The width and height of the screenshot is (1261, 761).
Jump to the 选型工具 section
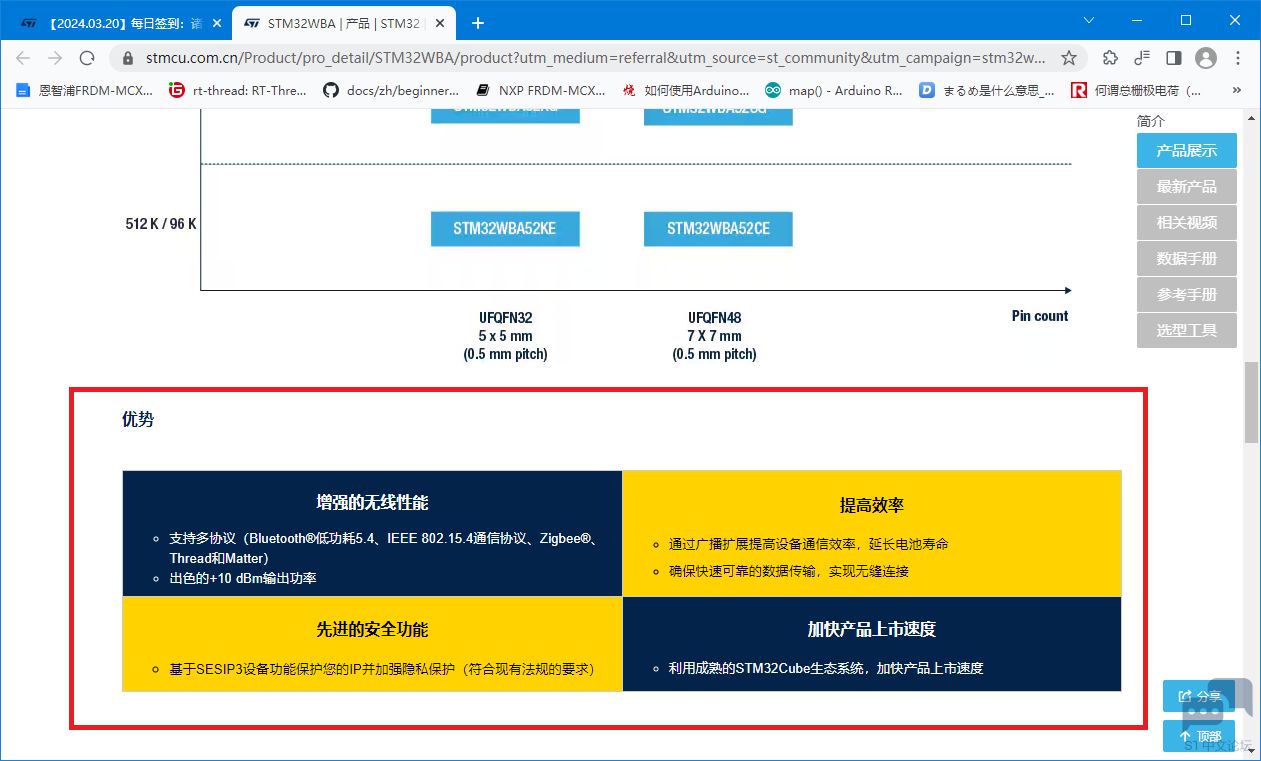(1187, 331)
